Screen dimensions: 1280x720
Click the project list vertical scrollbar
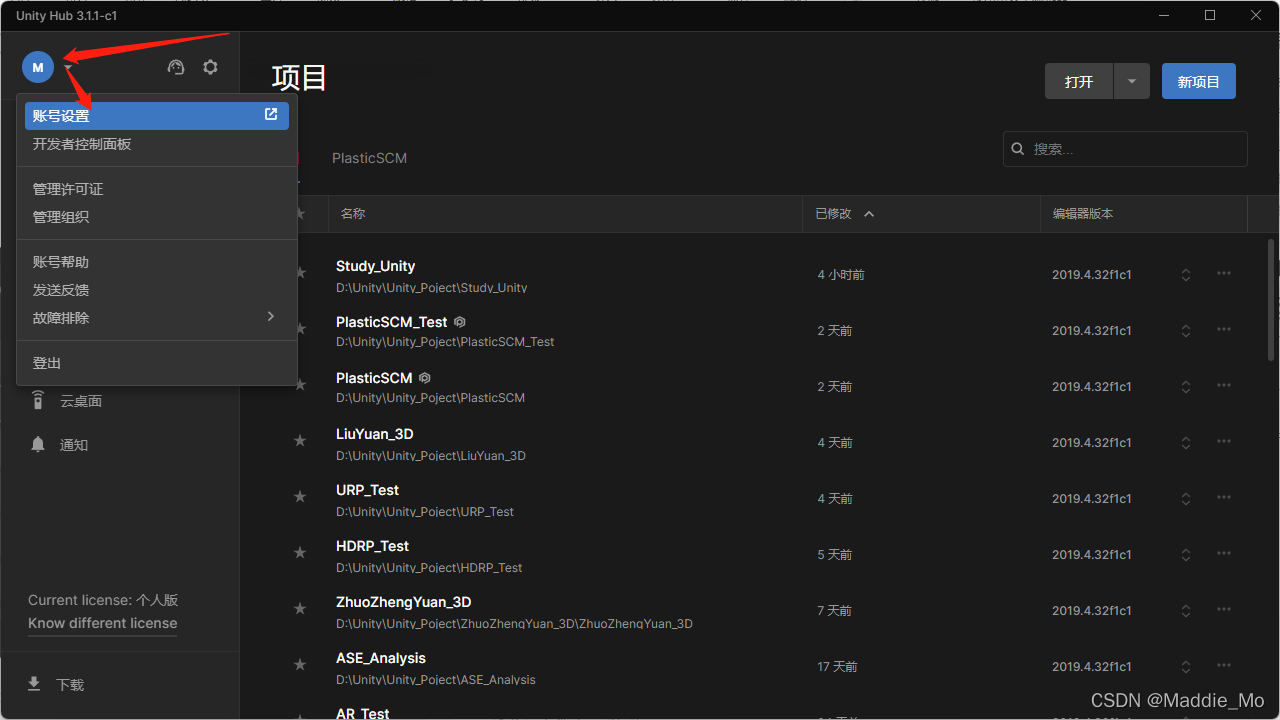coord(1272,300)
